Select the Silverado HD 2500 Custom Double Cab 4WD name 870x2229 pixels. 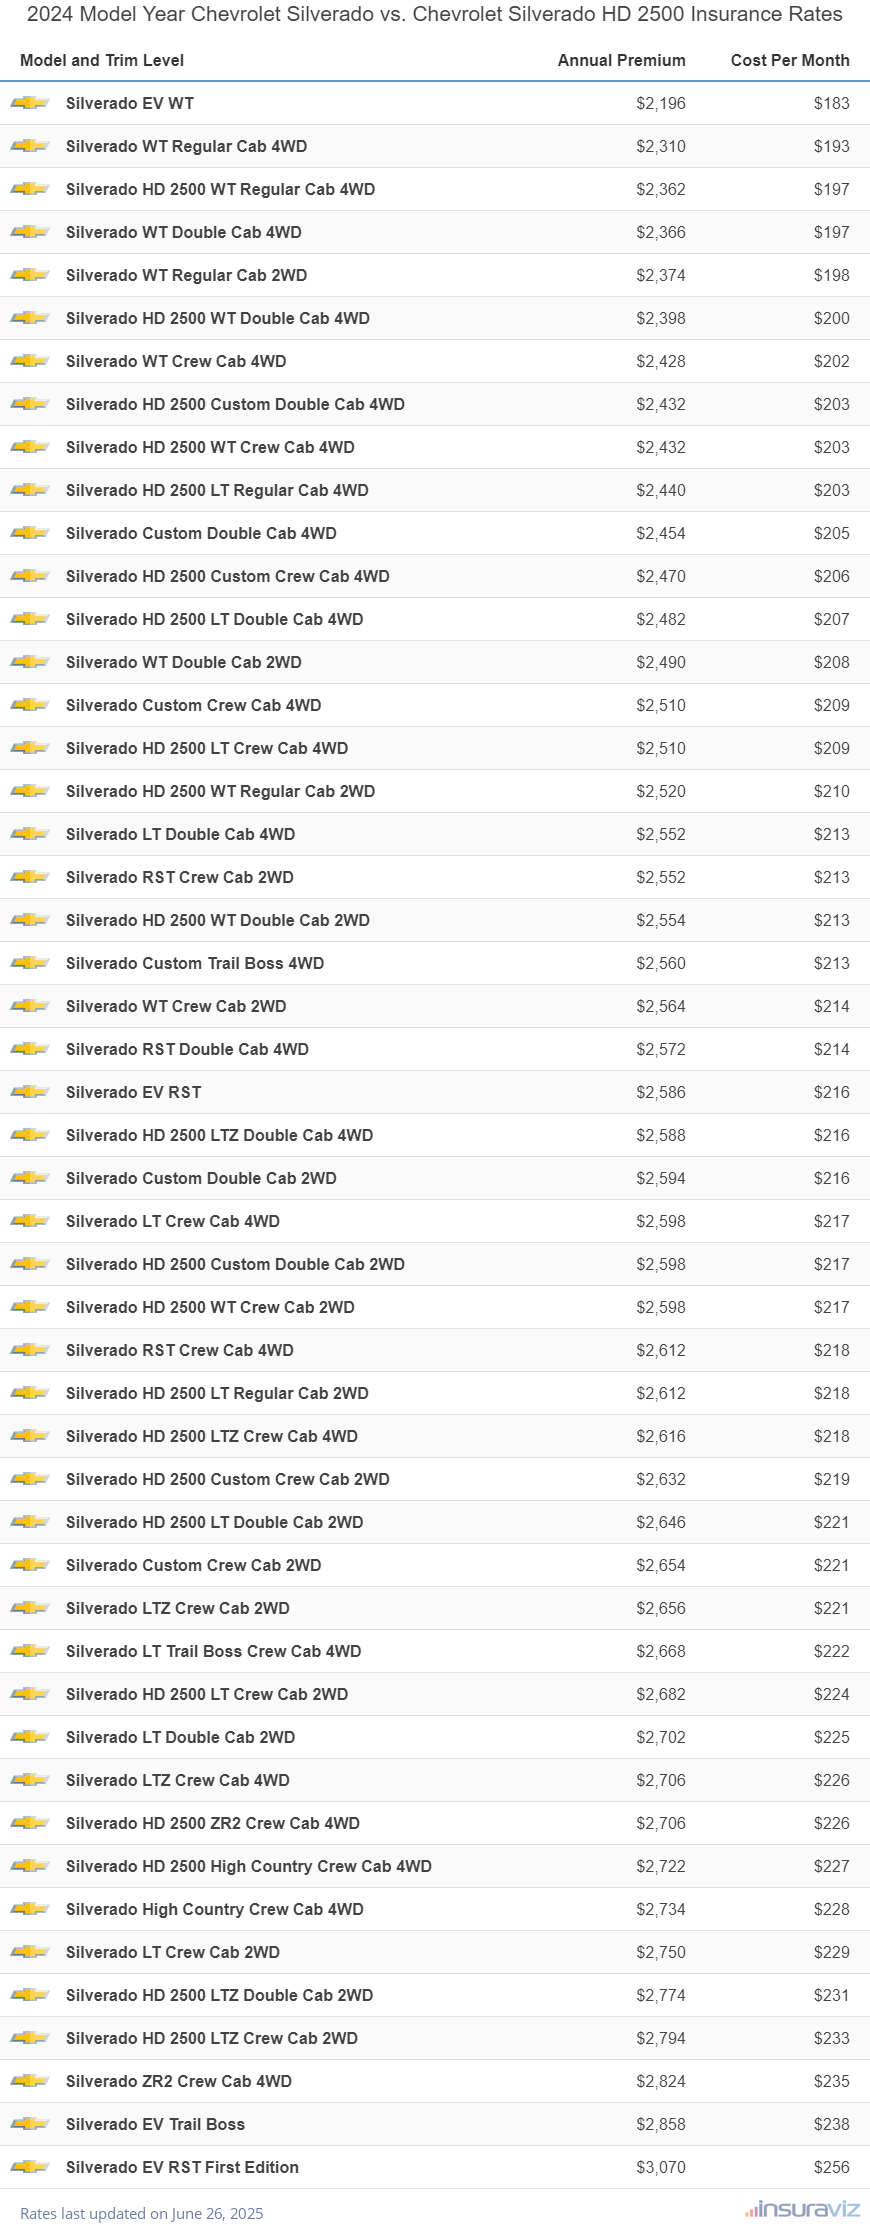[235, 404]
